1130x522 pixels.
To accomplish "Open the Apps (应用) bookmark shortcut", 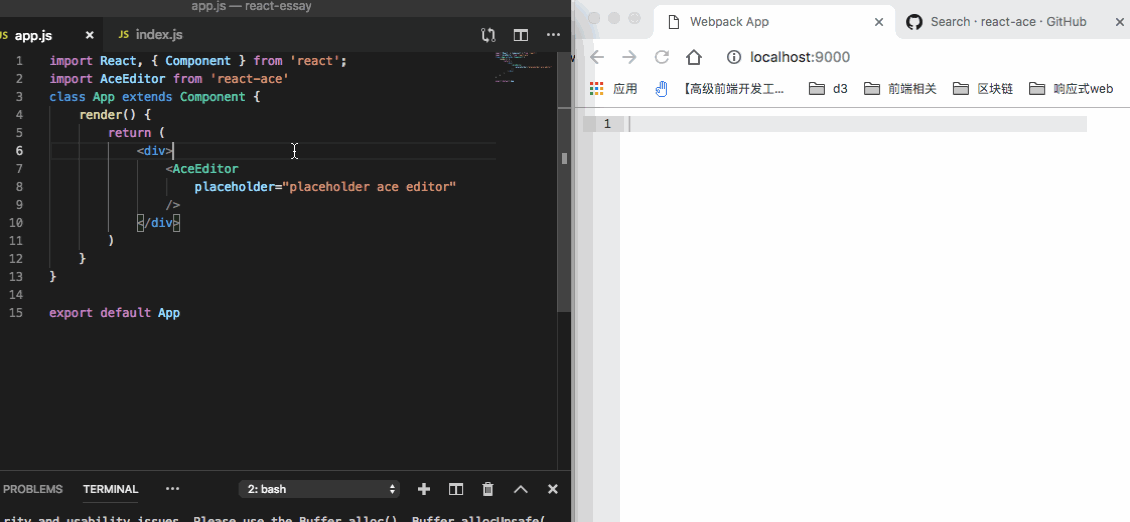I will 614,89.
